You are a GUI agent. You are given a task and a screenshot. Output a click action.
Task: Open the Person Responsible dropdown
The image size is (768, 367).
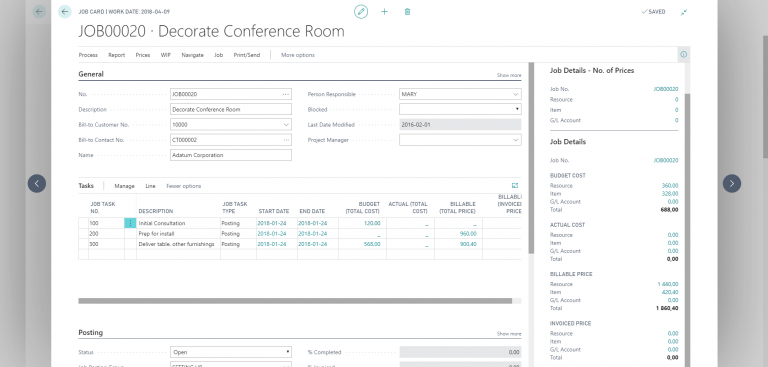point(515,94)
